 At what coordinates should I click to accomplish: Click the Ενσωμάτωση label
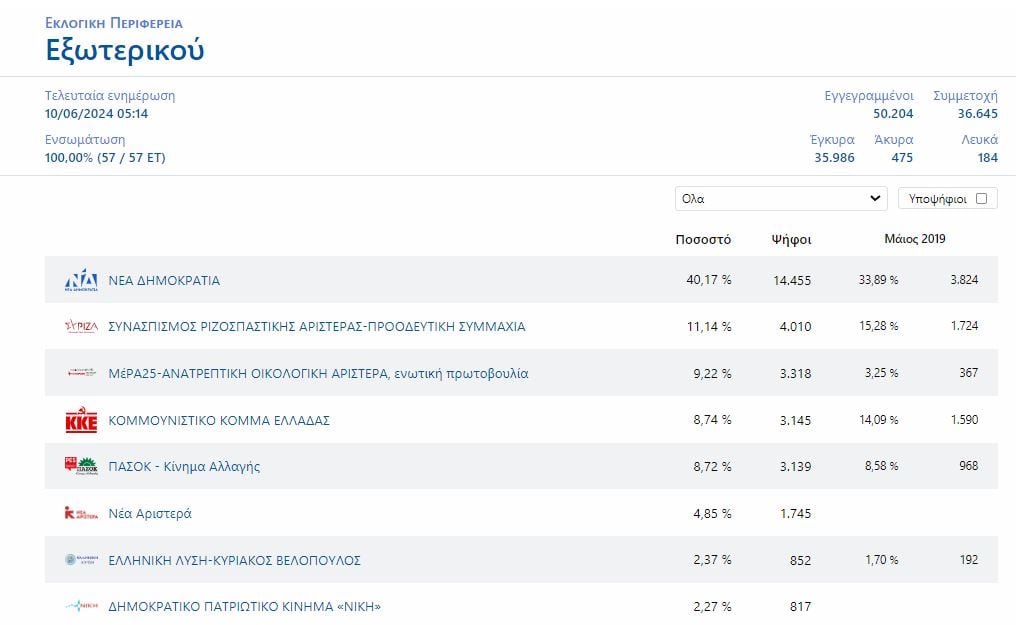(85, 140)
